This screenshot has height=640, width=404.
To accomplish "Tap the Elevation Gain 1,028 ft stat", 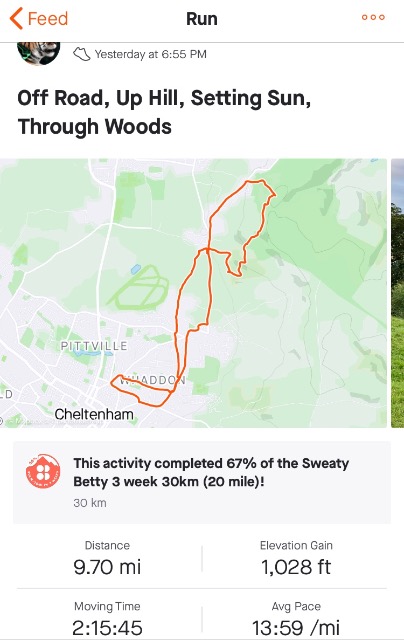I will click(296, 559).
